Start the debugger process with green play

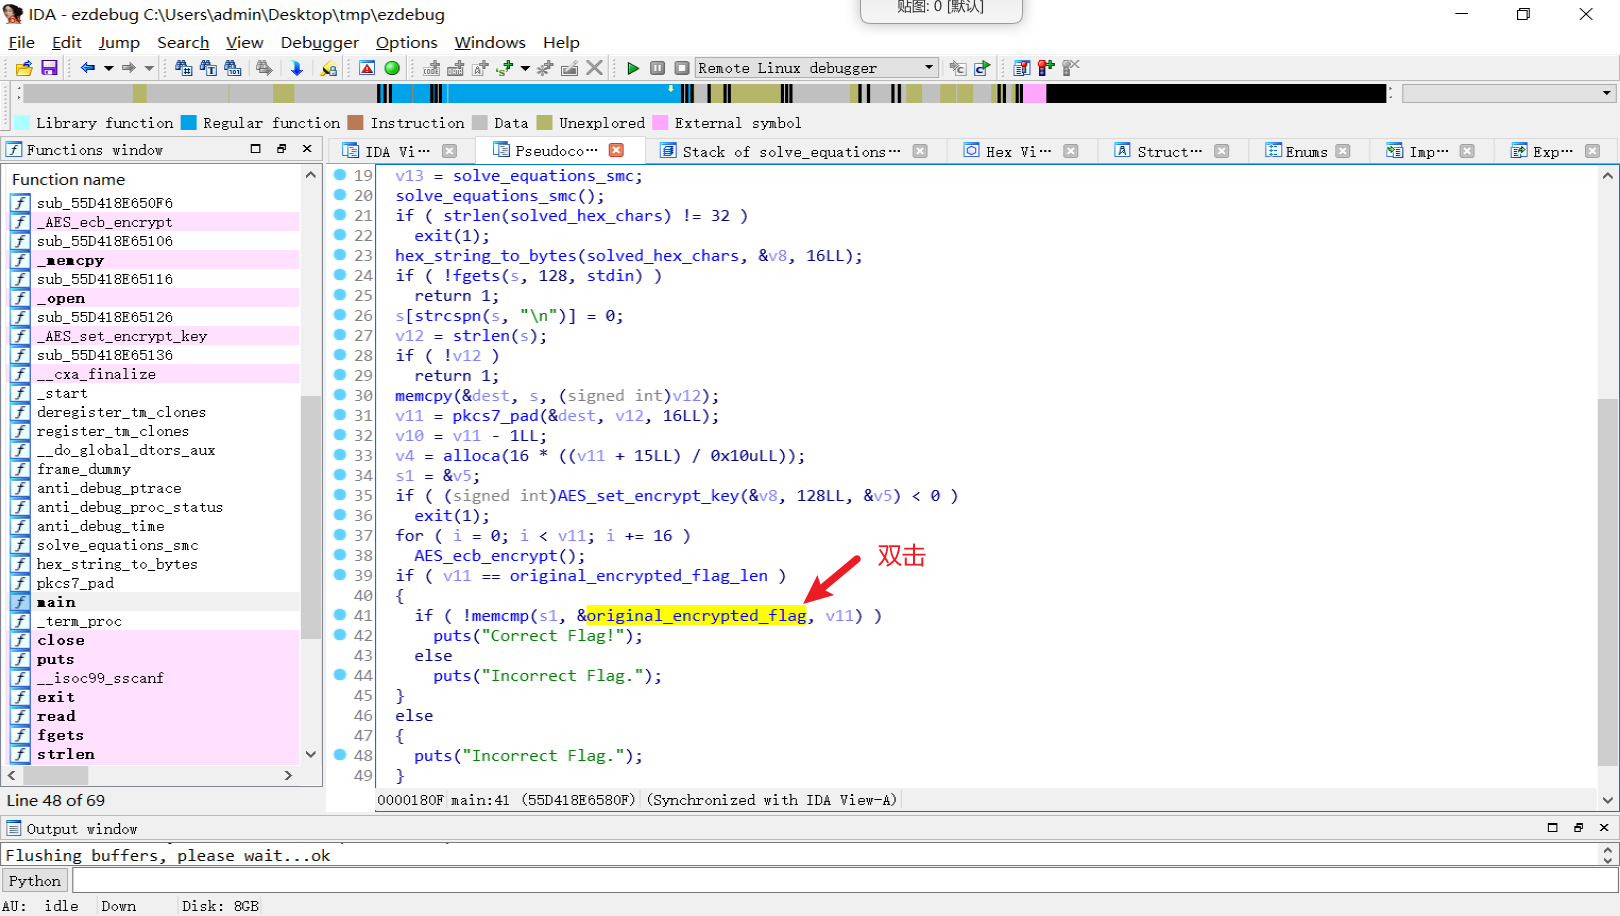632,68
